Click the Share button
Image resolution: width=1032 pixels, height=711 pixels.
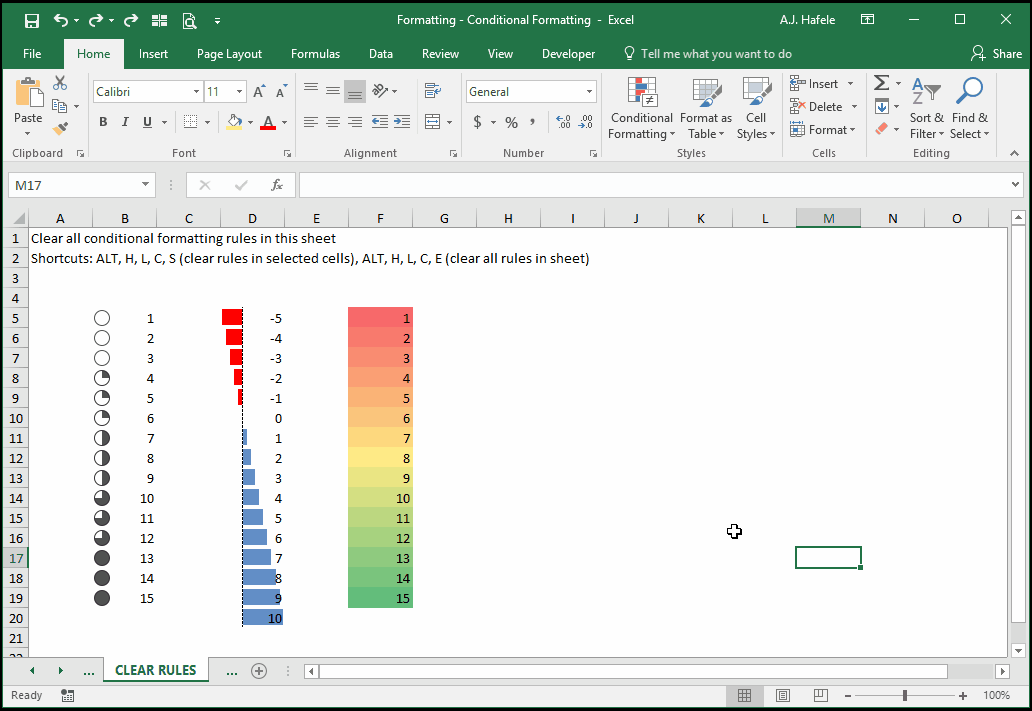(x=996, y=54)
